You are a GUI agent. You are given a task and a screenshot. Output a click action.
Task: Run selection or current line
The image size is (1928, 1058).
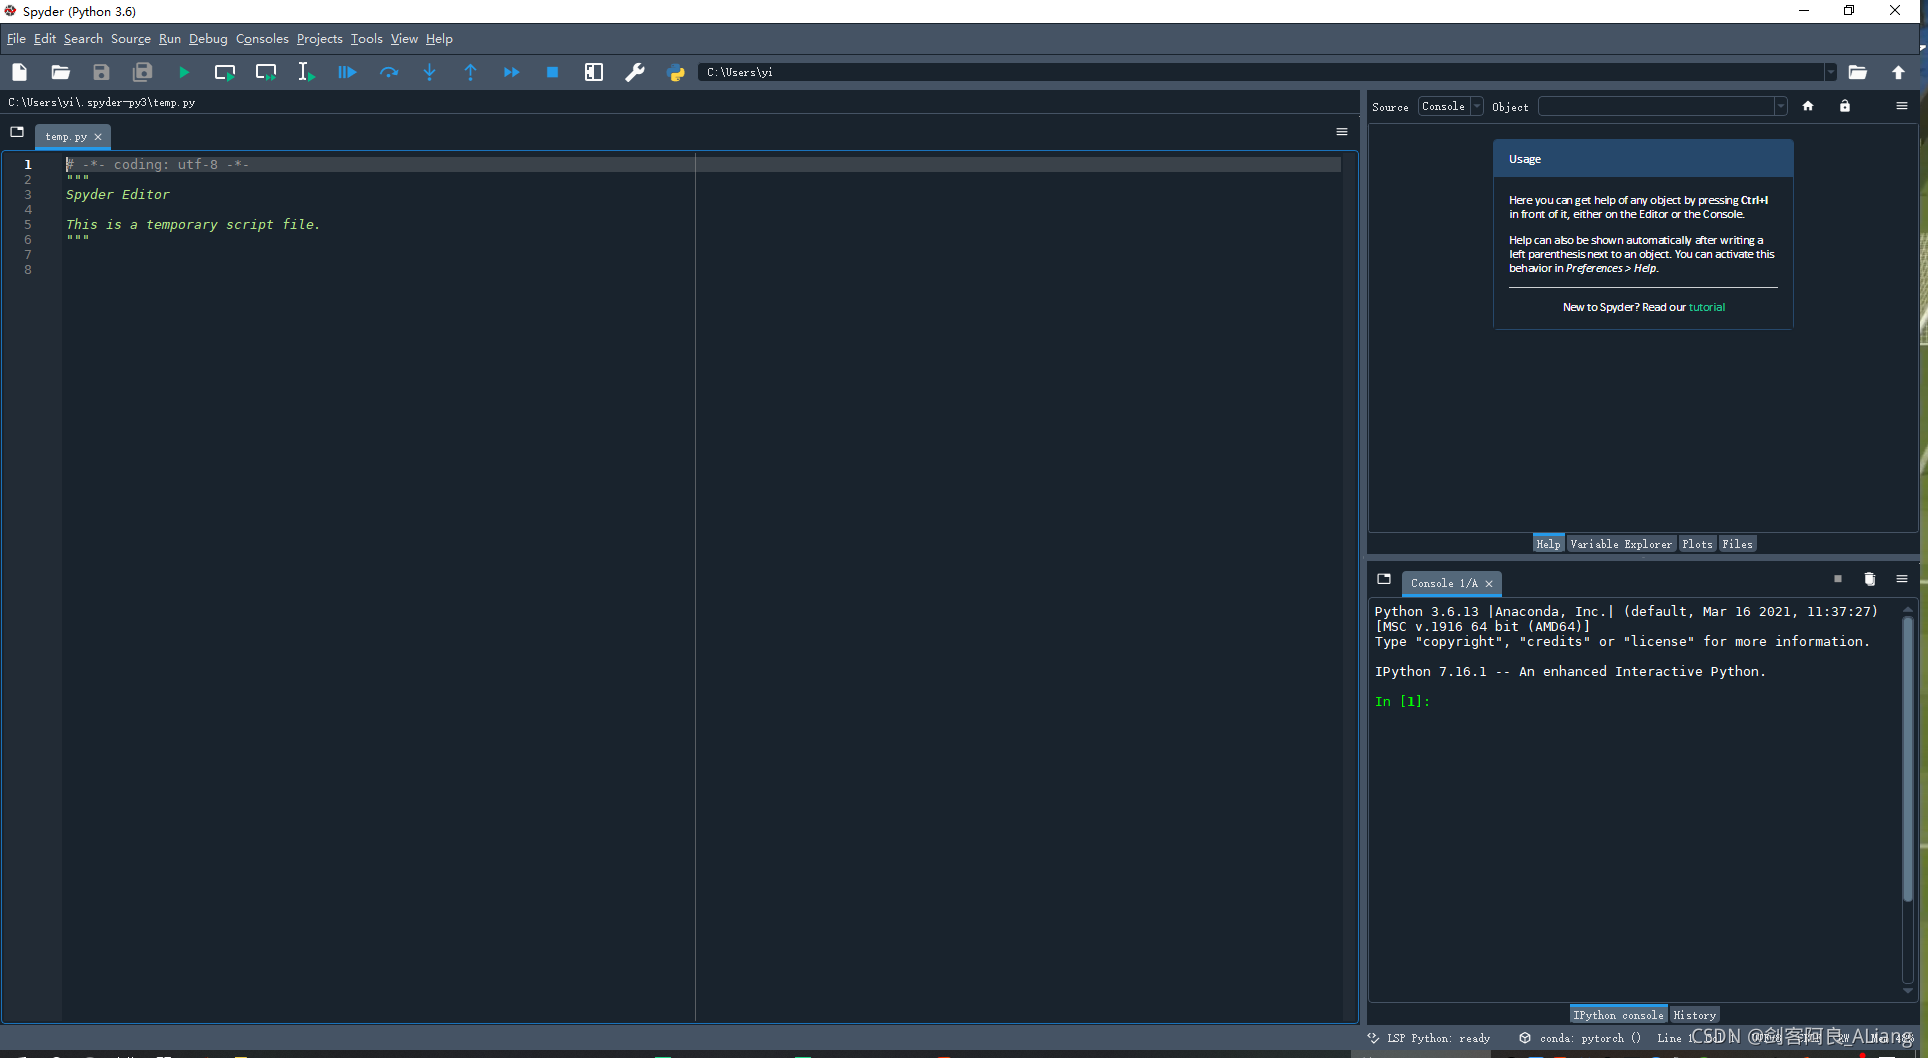point(306,72)
